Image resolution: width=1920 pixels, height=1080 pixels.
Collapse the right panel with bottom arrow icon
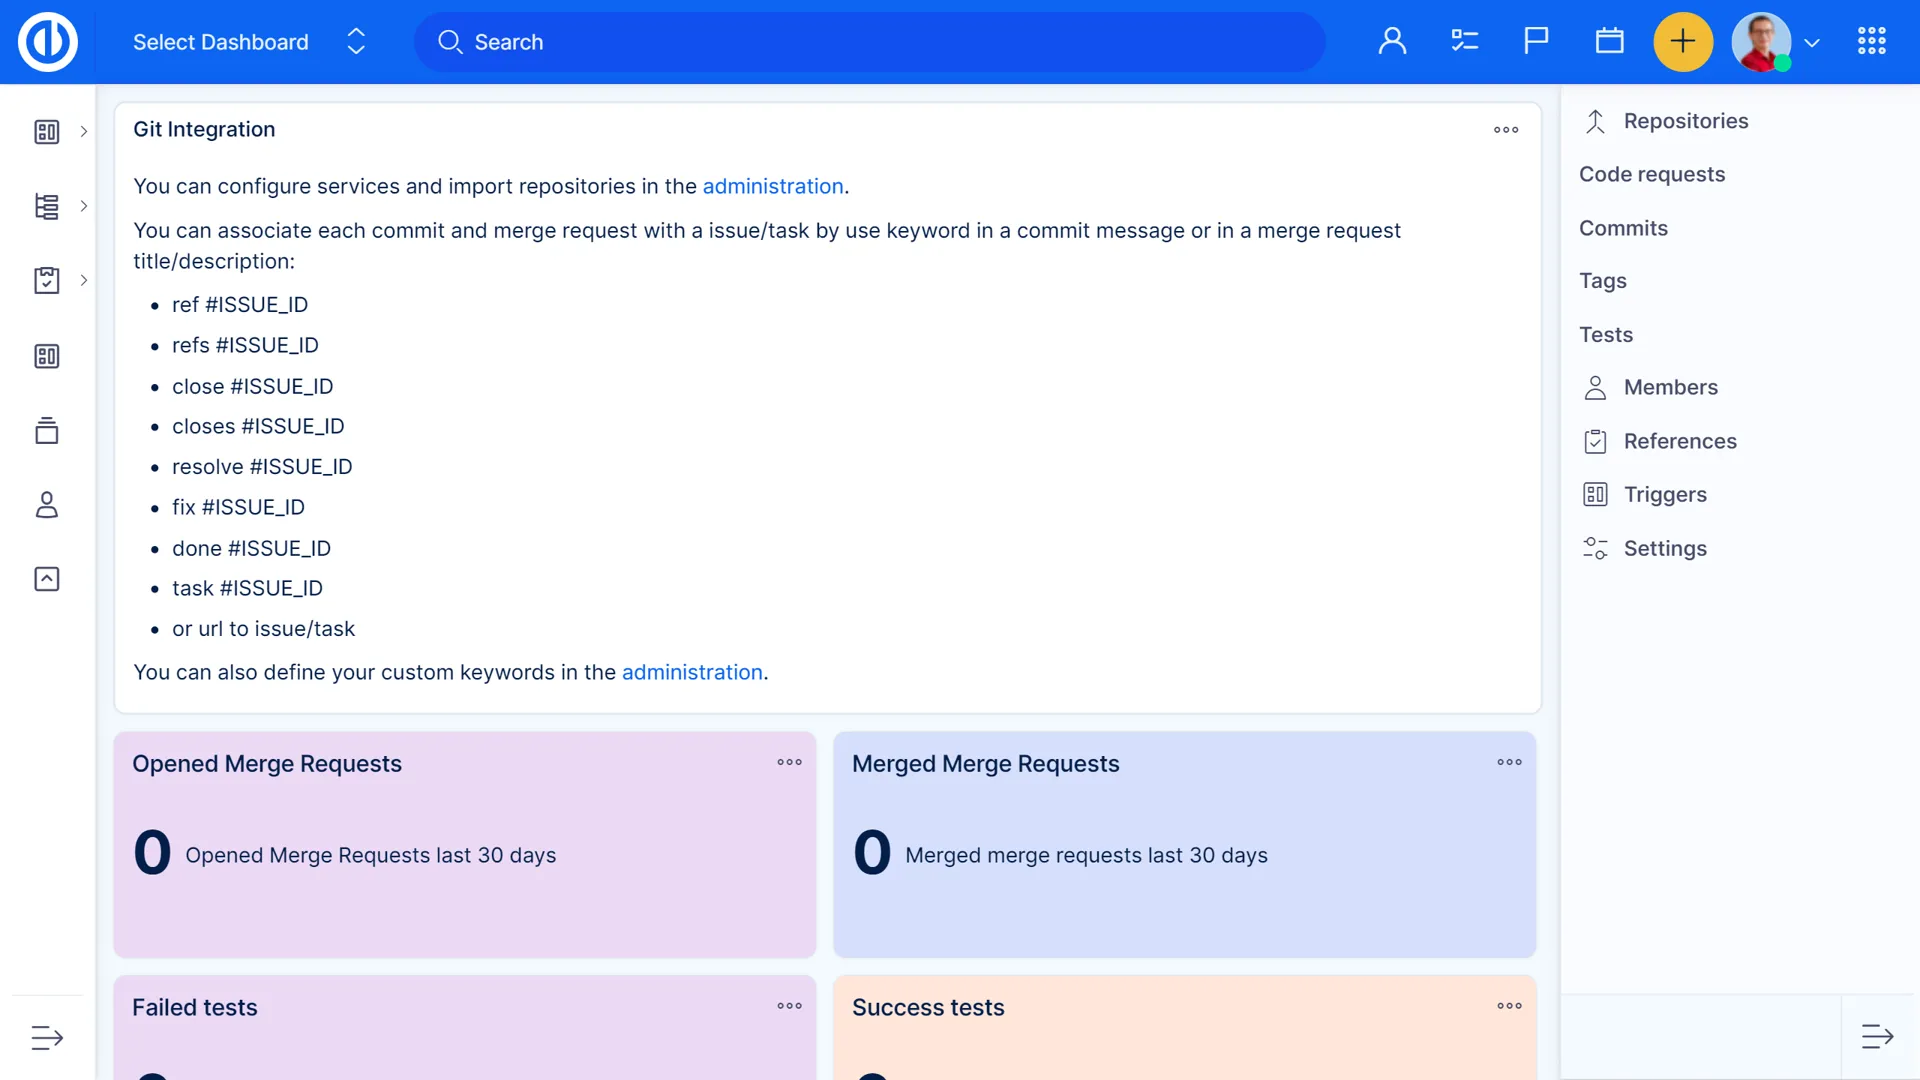[1877, 1037]
